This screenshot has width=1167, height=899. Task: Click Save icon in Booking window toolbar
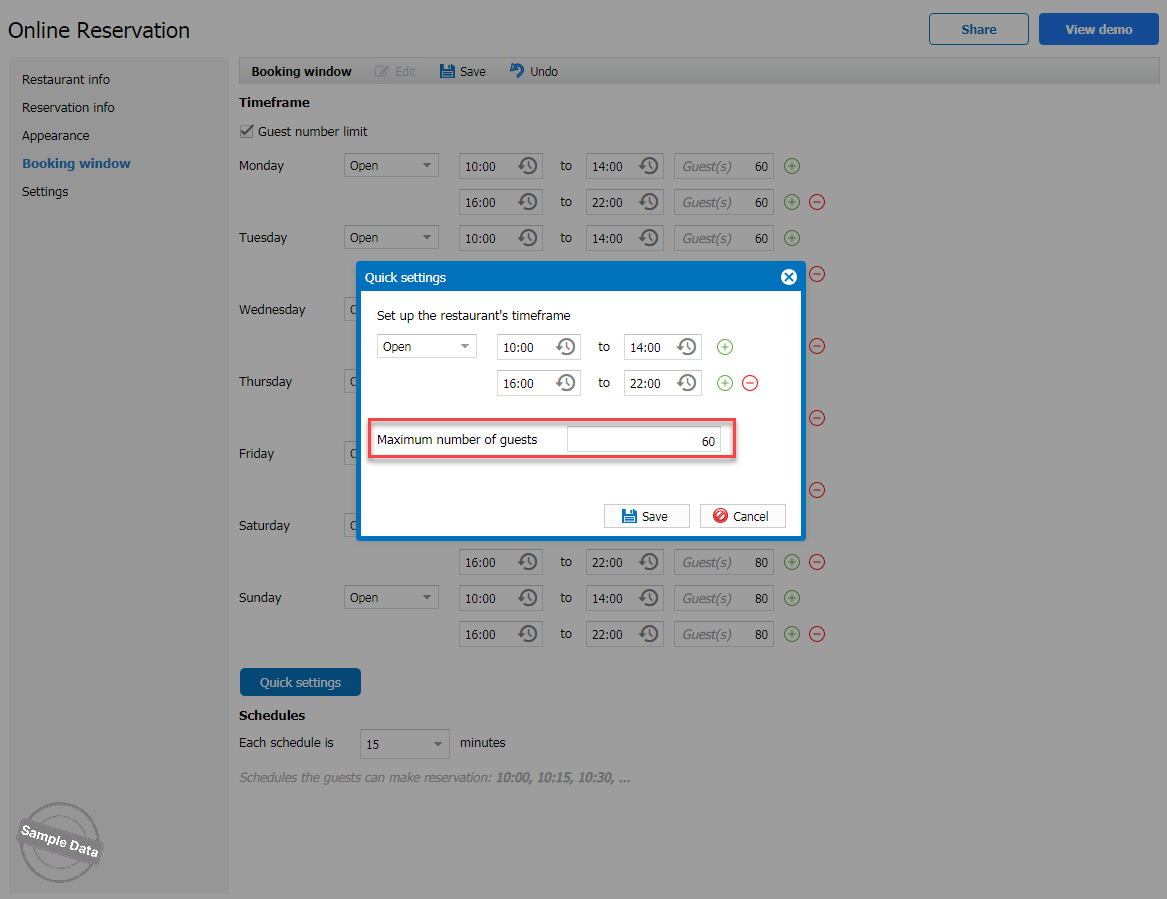click(x=448, y=71)
